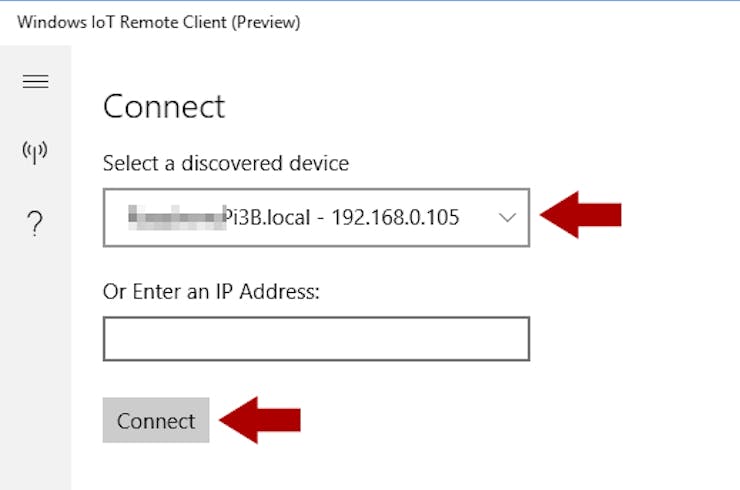Click the red arrow beside Connect button
This screenshot has height=490, width=740.
(x=260, y=420)
